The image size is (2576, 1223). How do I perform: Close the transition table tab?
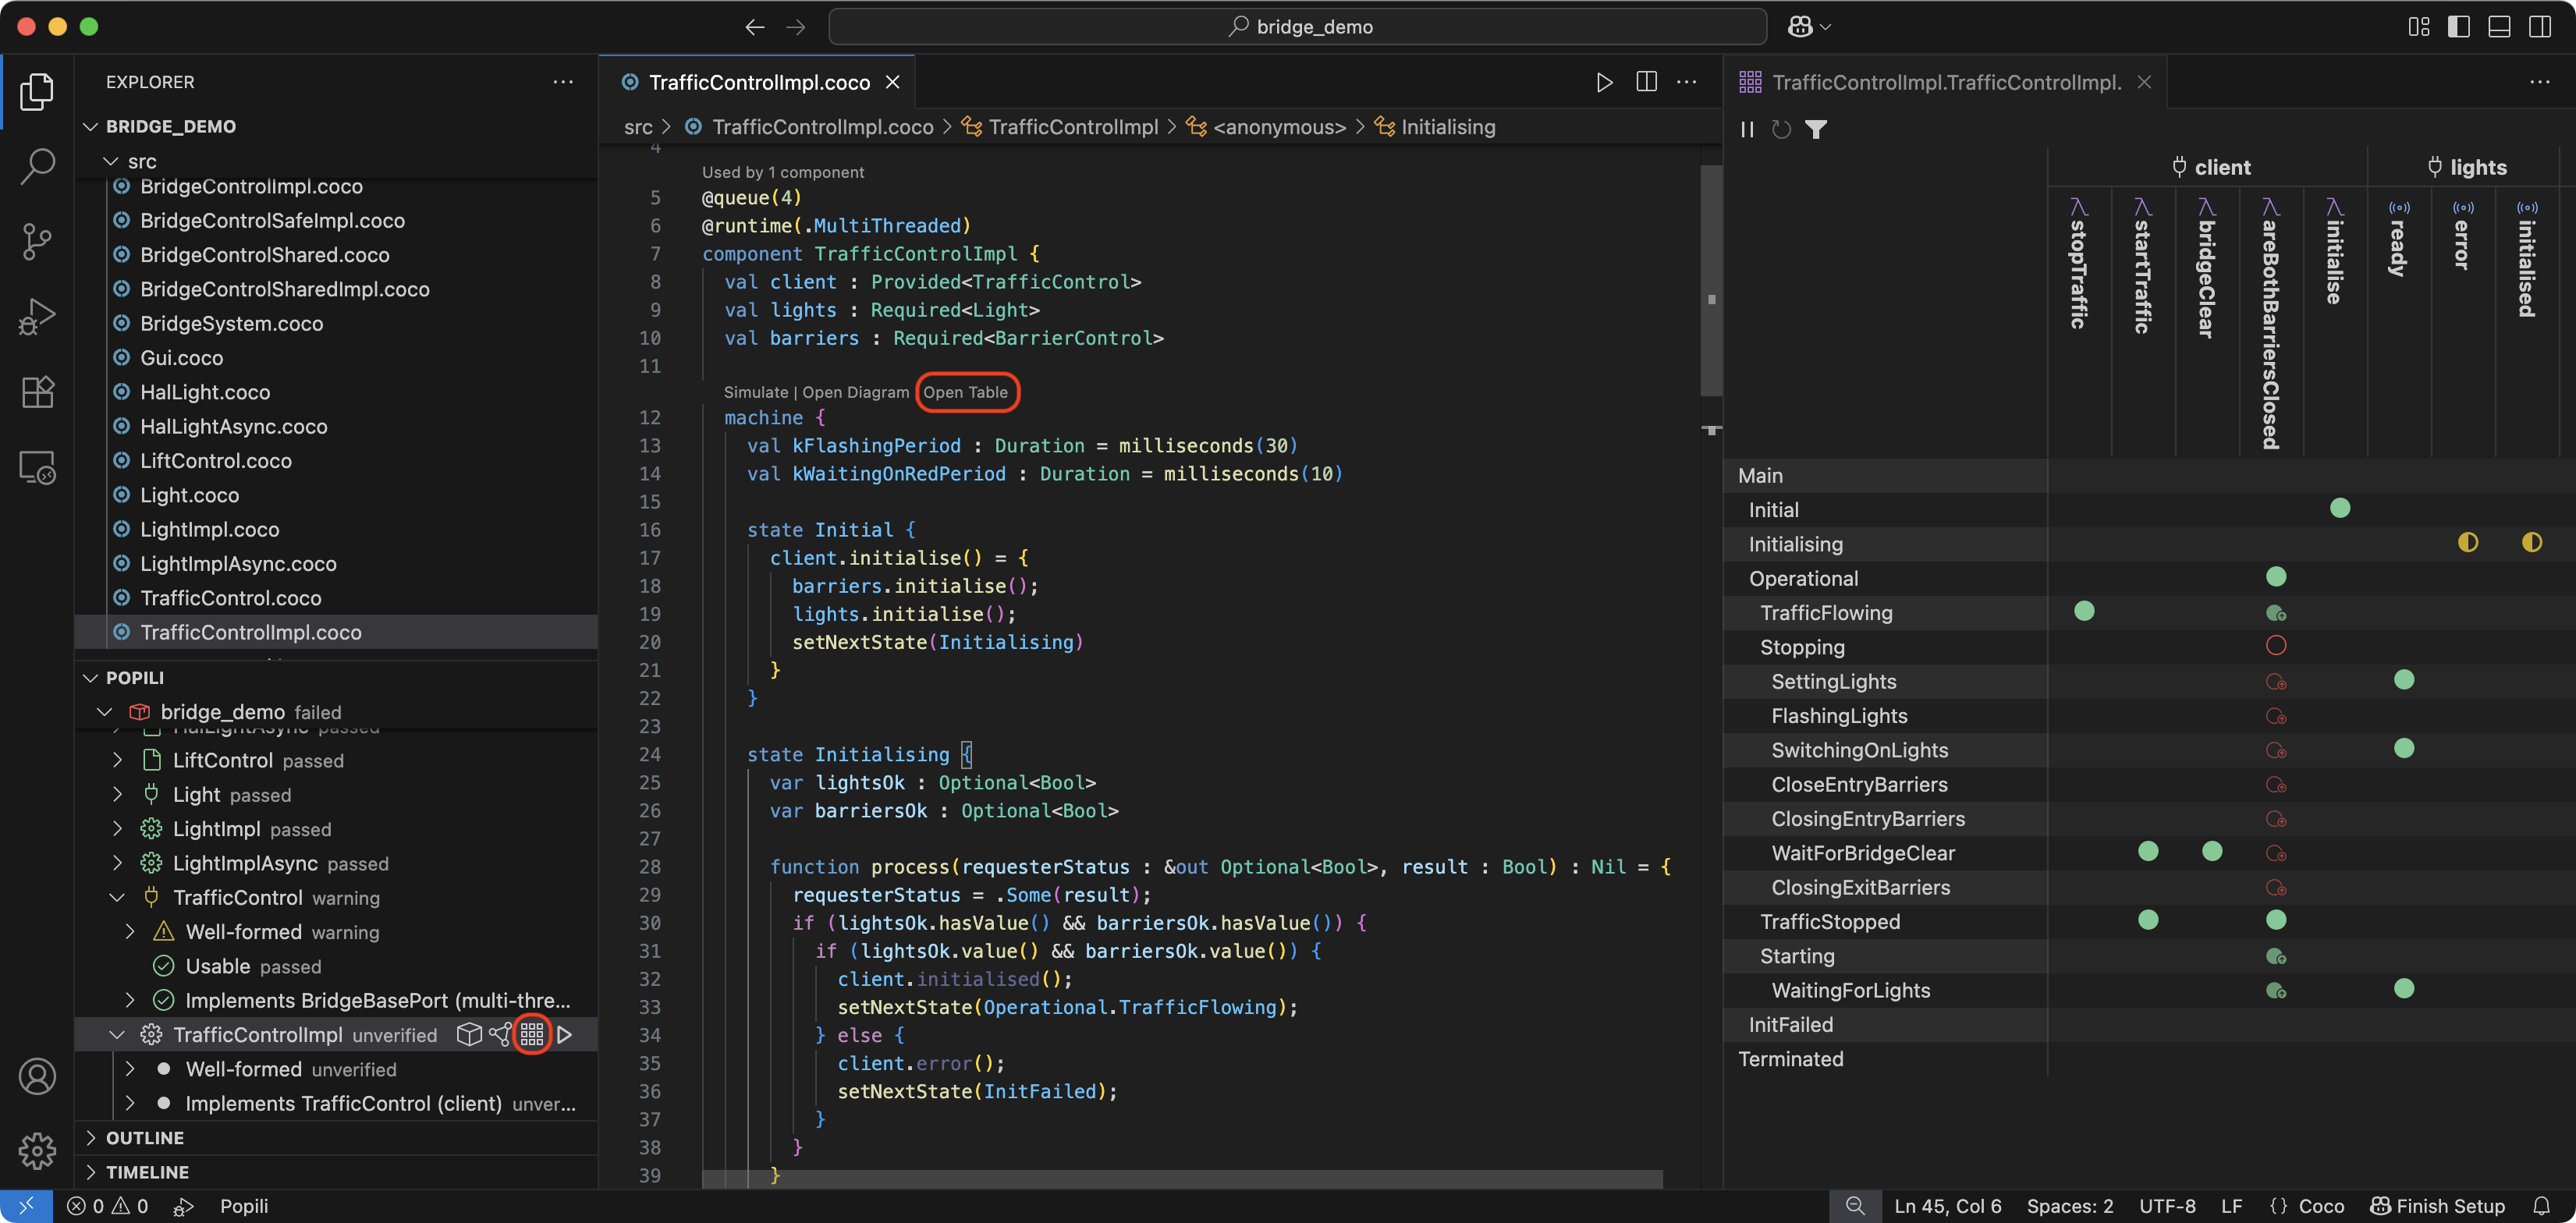(2144, 82)
